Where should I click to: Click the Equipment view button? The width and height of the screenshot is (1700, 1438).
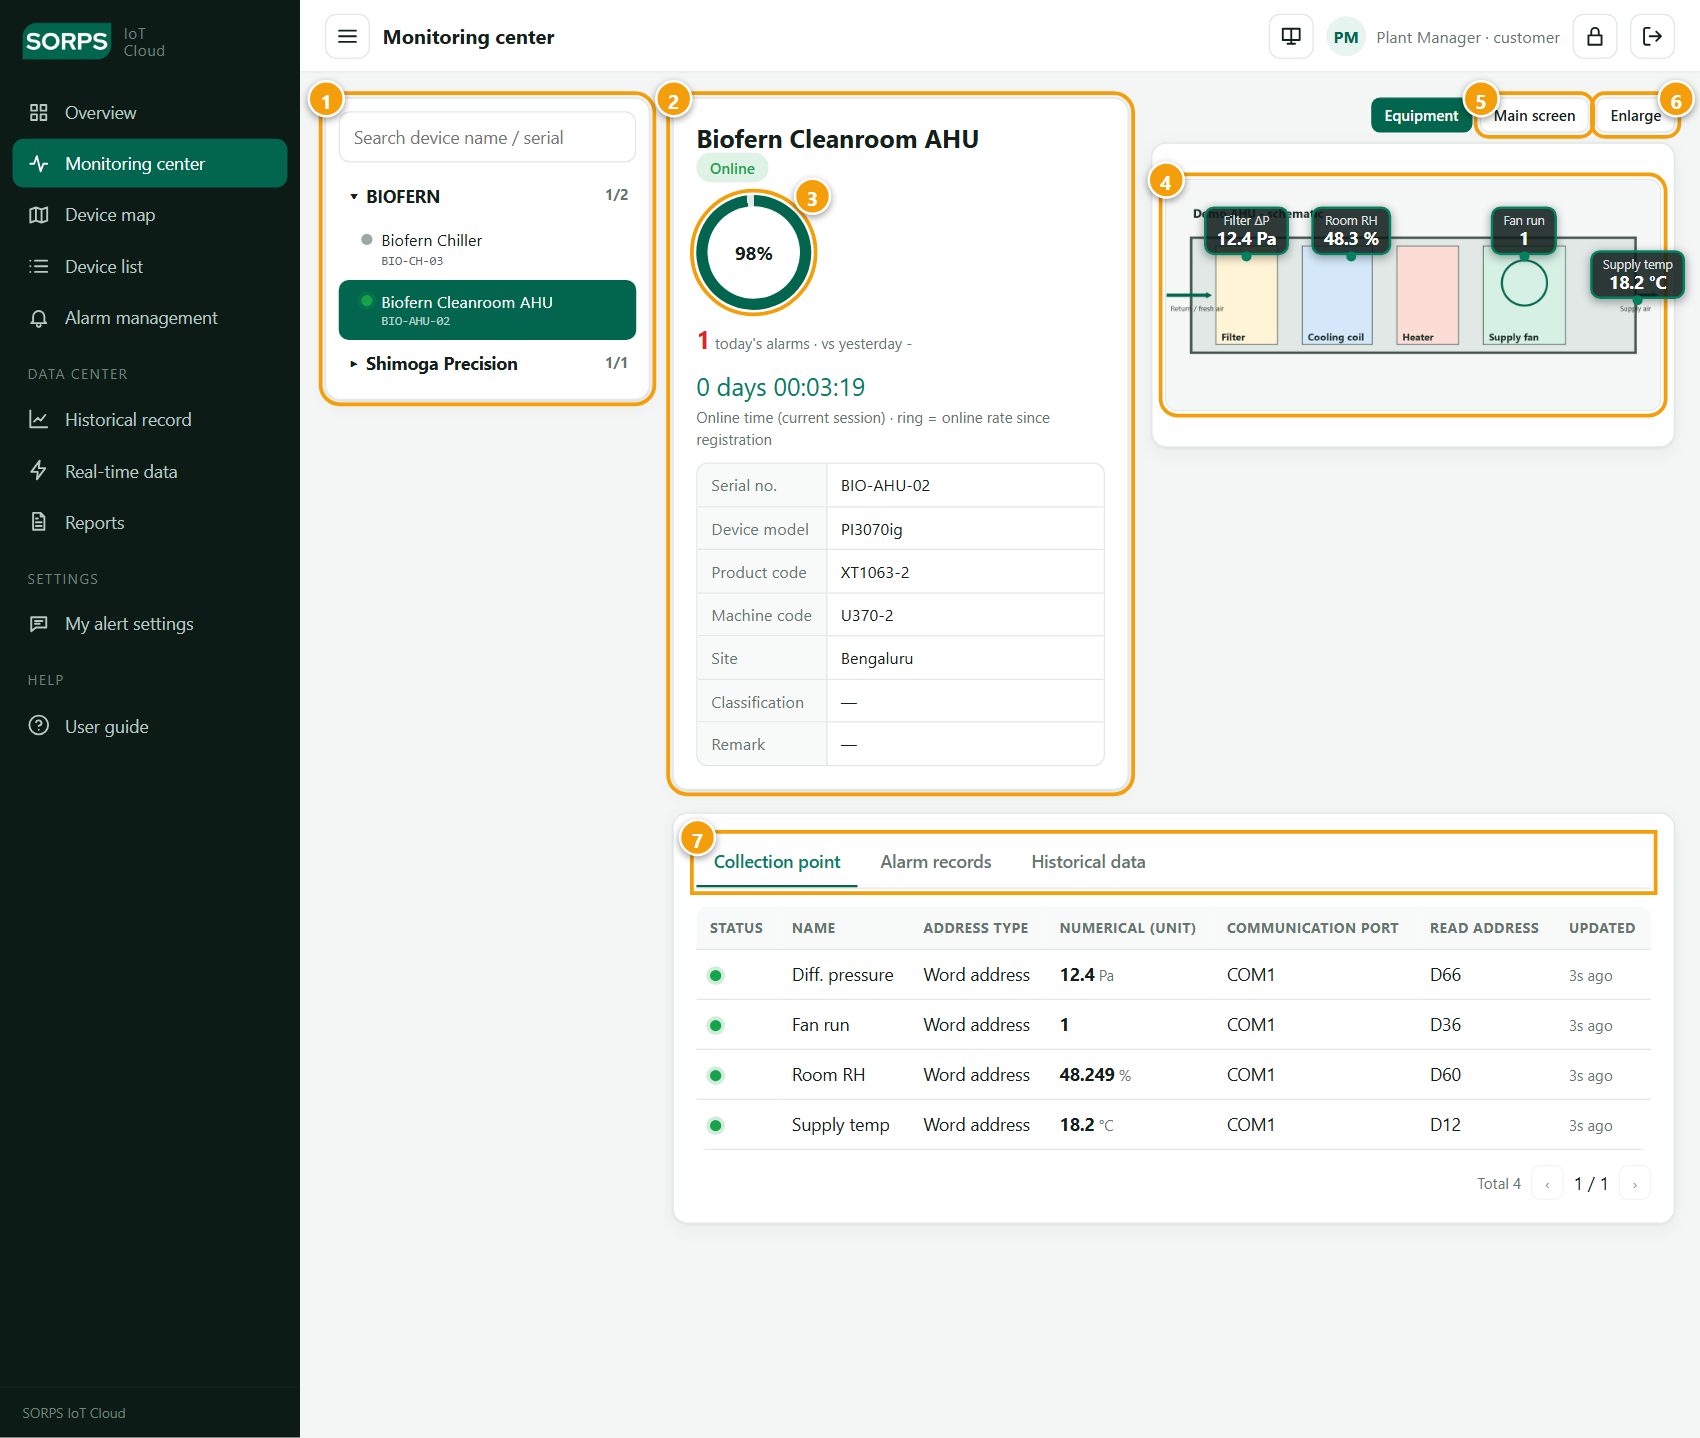(x=1421, y=116)
